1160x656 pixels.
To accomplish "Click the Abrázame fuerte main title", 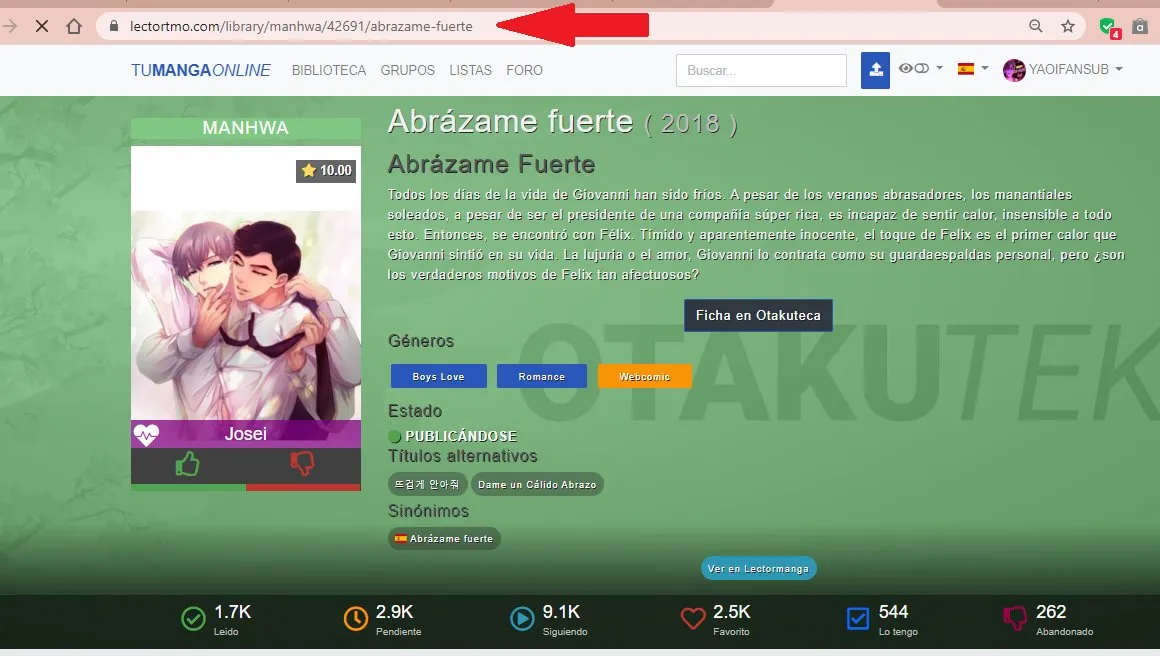I will [x=510, y=121].
